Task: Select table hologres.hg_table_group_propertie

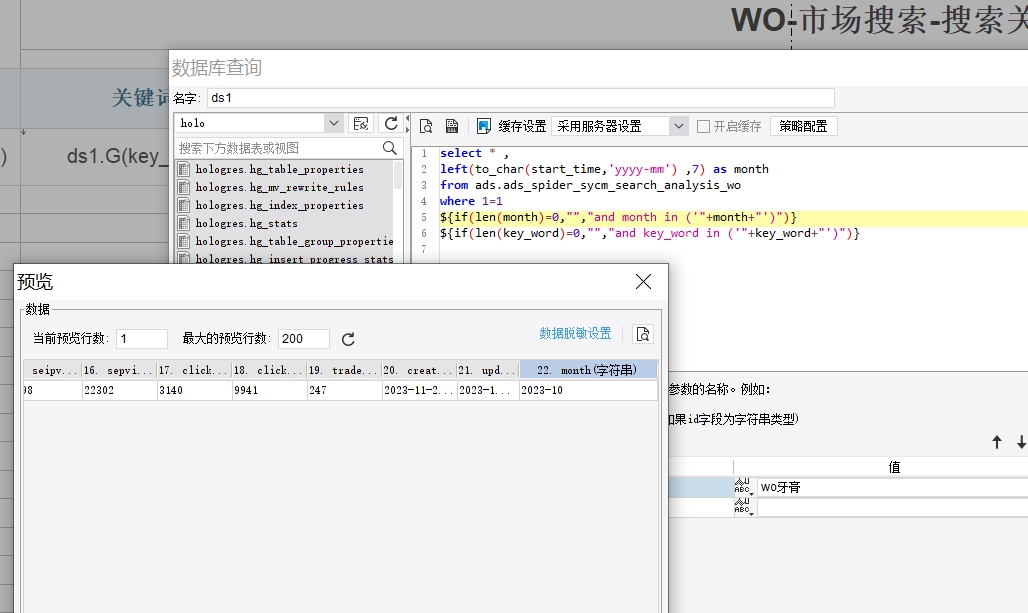Action: [294, 241]
